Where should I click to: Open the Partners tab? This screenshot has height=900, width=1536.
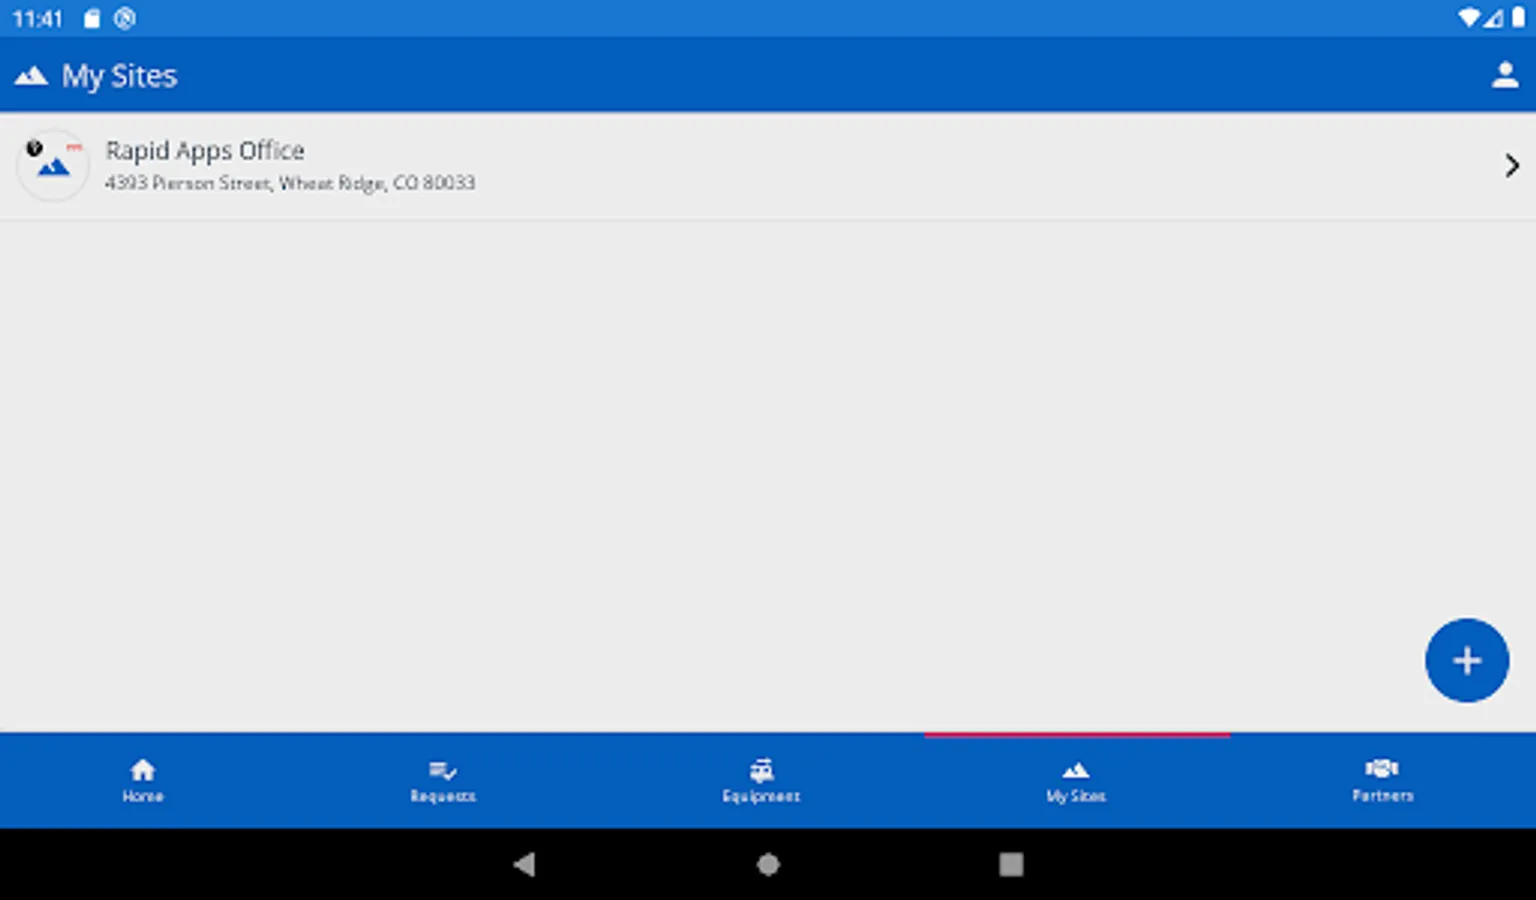click(x=1383, y=781)
